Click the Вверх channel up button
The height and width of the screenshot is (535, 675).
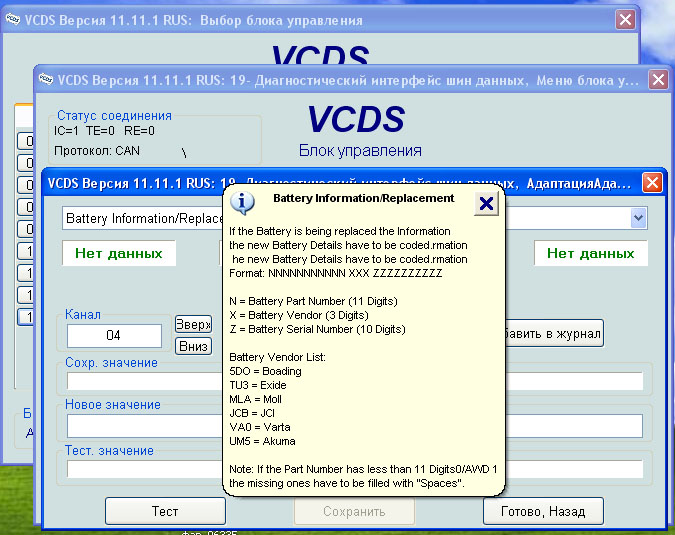(x=193, y=324)
